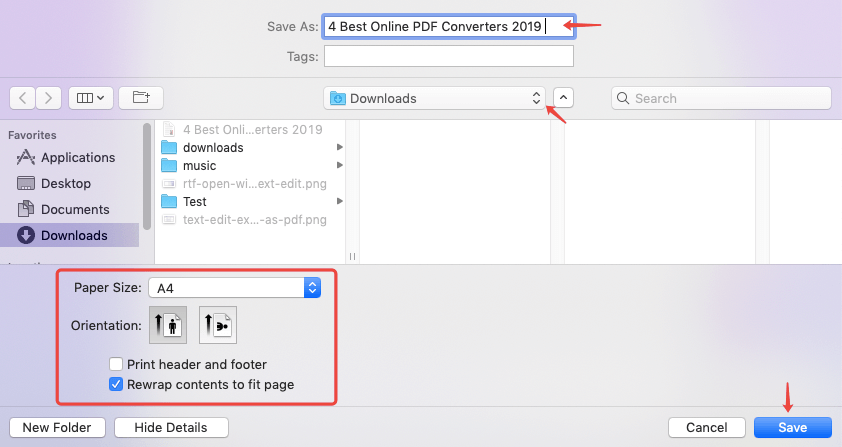Open the column view options button
Image resolution: width=842 pixels, height=447 pixels.
[91, 98]
